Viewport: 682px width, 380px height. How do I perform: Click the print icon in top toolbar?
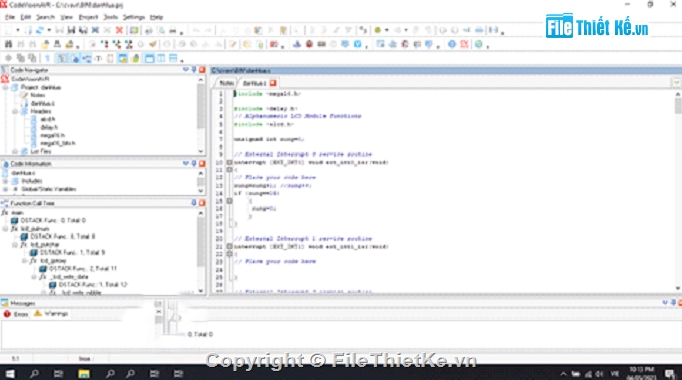click(173, 30)
